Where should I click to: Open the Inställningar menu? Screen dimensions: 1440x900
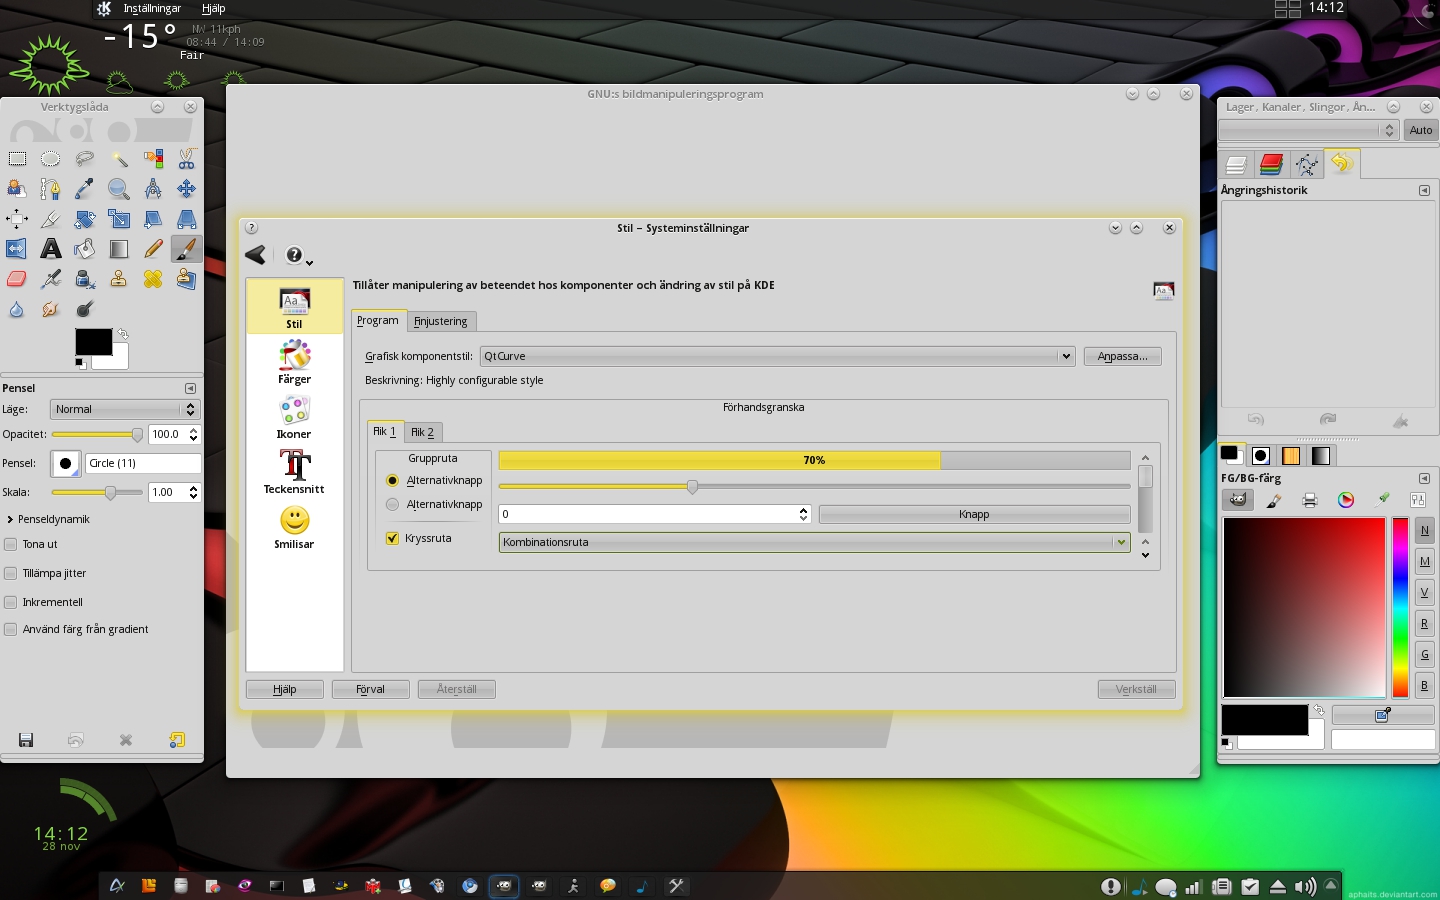pyautogui.click(x=152, y=8)
